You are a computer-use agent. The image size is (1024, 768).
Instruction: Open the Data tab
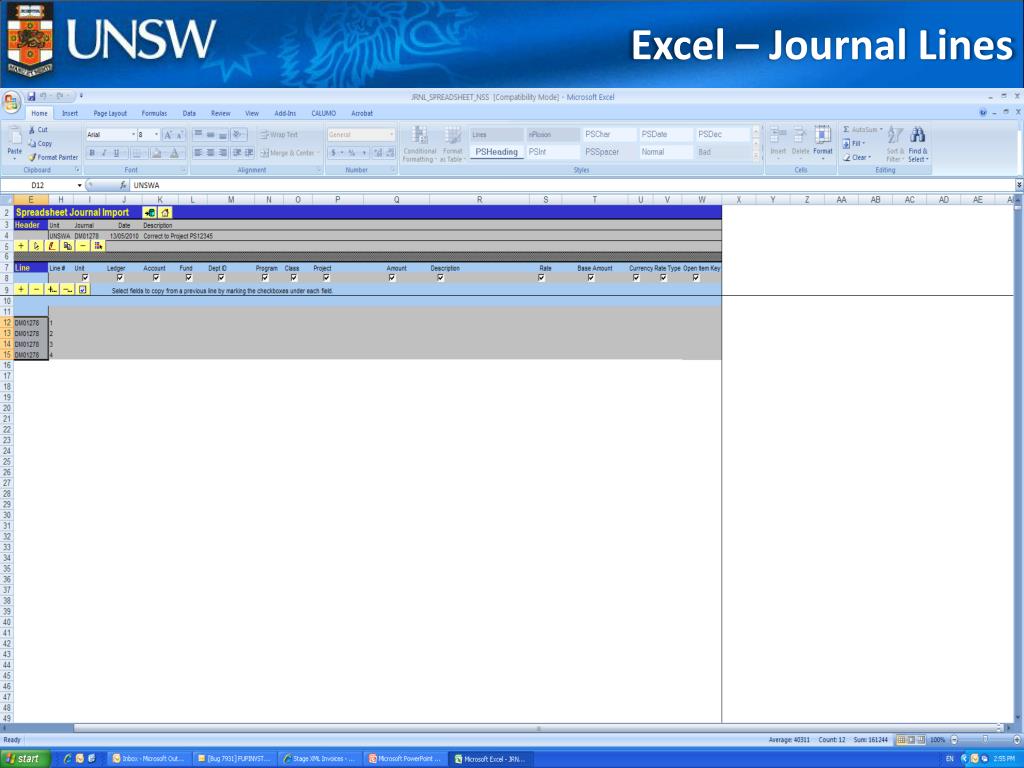coord(189,114)
